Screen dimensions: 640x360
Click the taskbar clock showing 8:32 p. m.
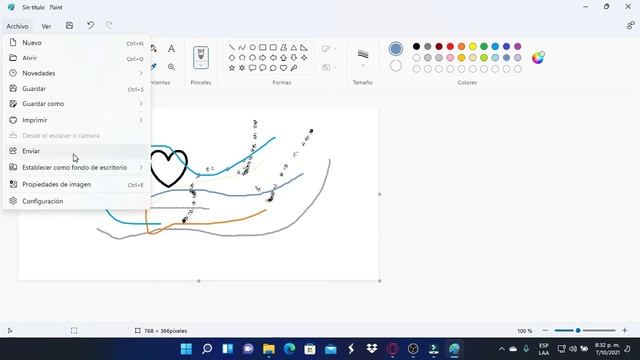coord(607,349)
